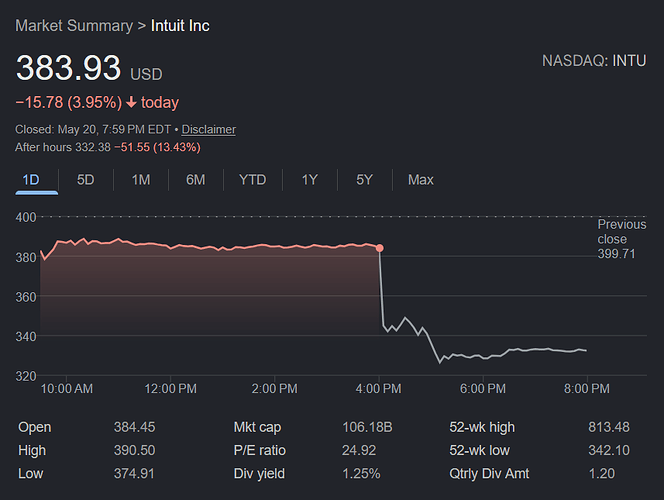
Task: Open the 5Y time range tab
Action: click(364, 180)
